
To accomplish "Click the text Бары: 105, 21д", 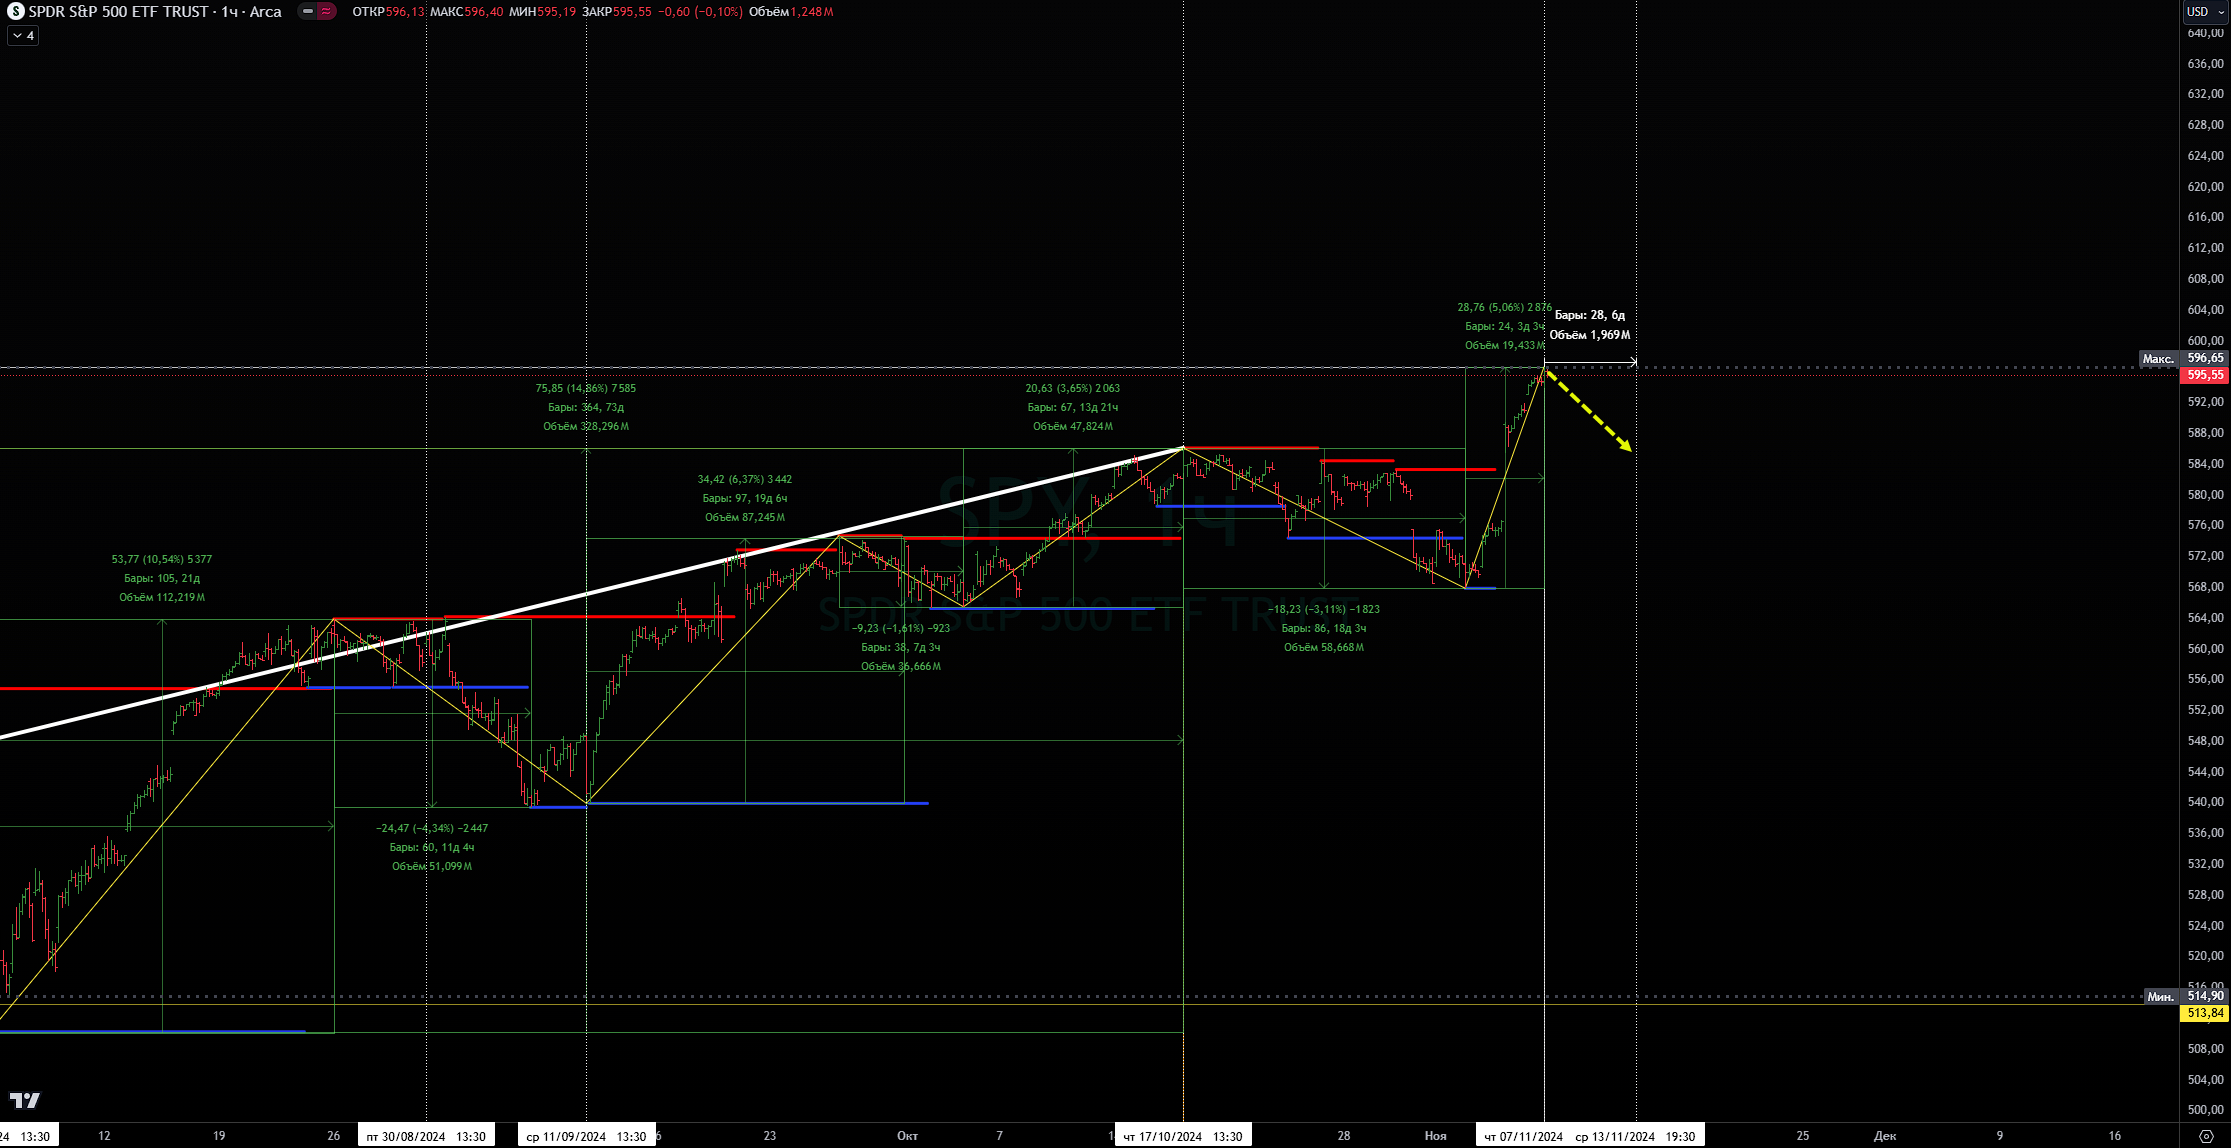I will click(162, 578).
